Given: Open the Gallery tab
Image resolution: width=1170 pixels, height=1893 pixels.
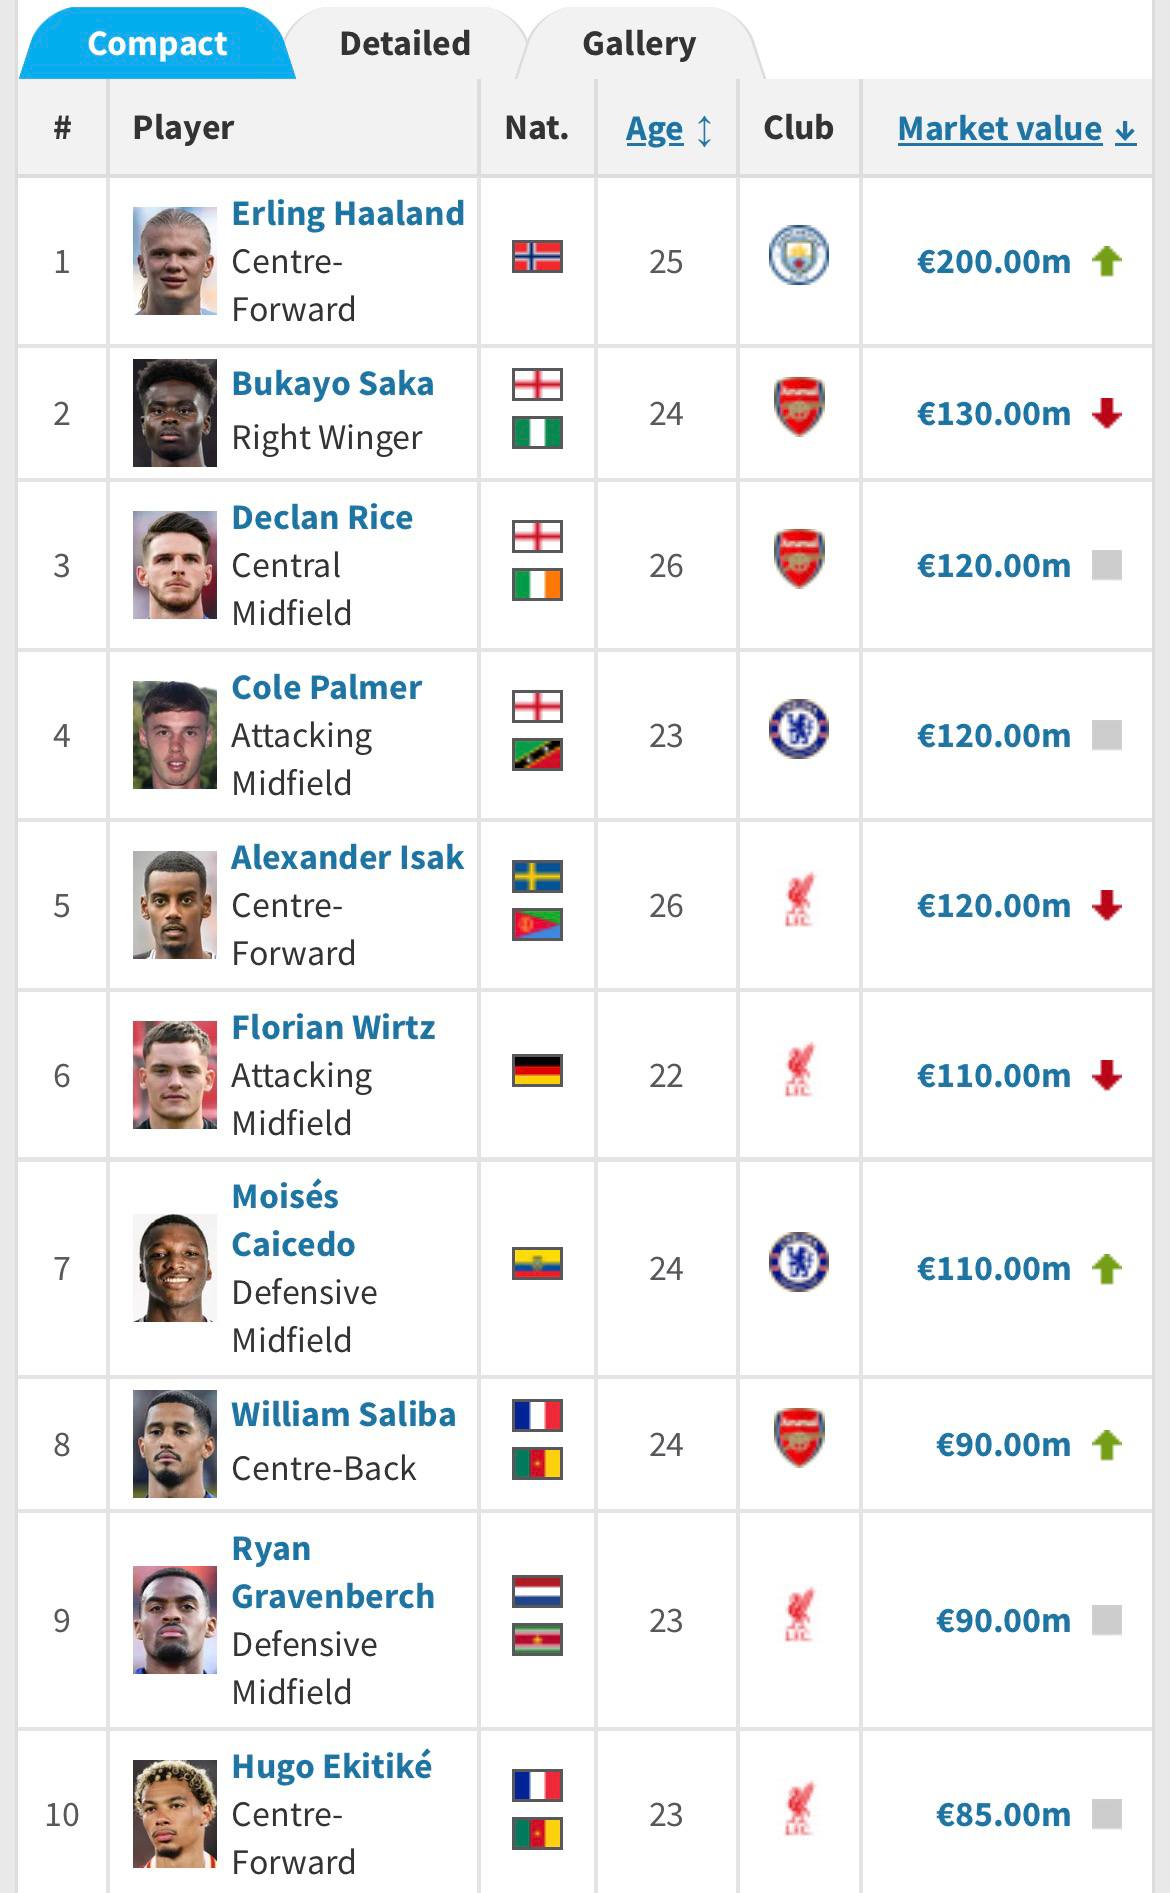Looking at the screenshot, I should click(639, 44).
